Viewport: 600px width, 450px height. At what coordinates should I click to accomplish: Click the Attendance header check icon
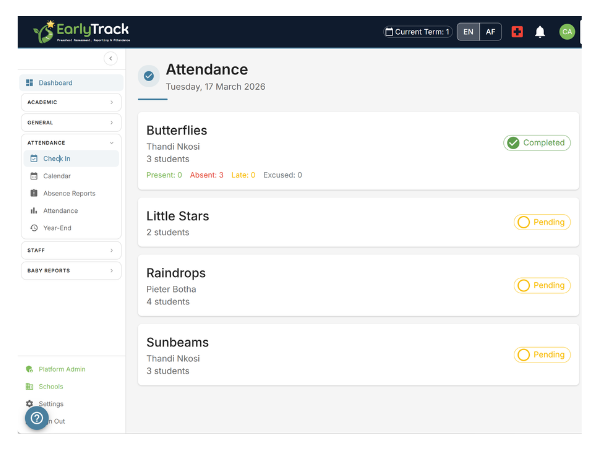[x=149, y=76]
